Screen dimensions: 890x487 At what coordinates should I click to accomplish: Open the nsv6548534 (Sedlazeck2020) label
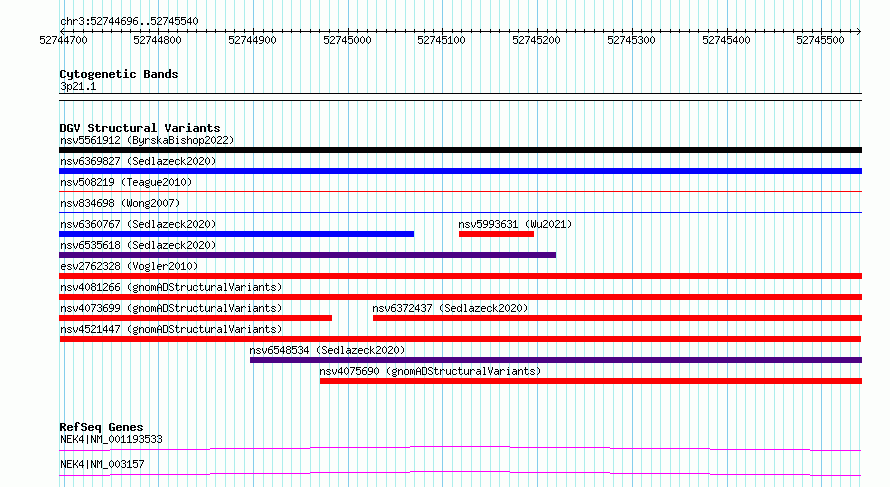tap(328, 350)
